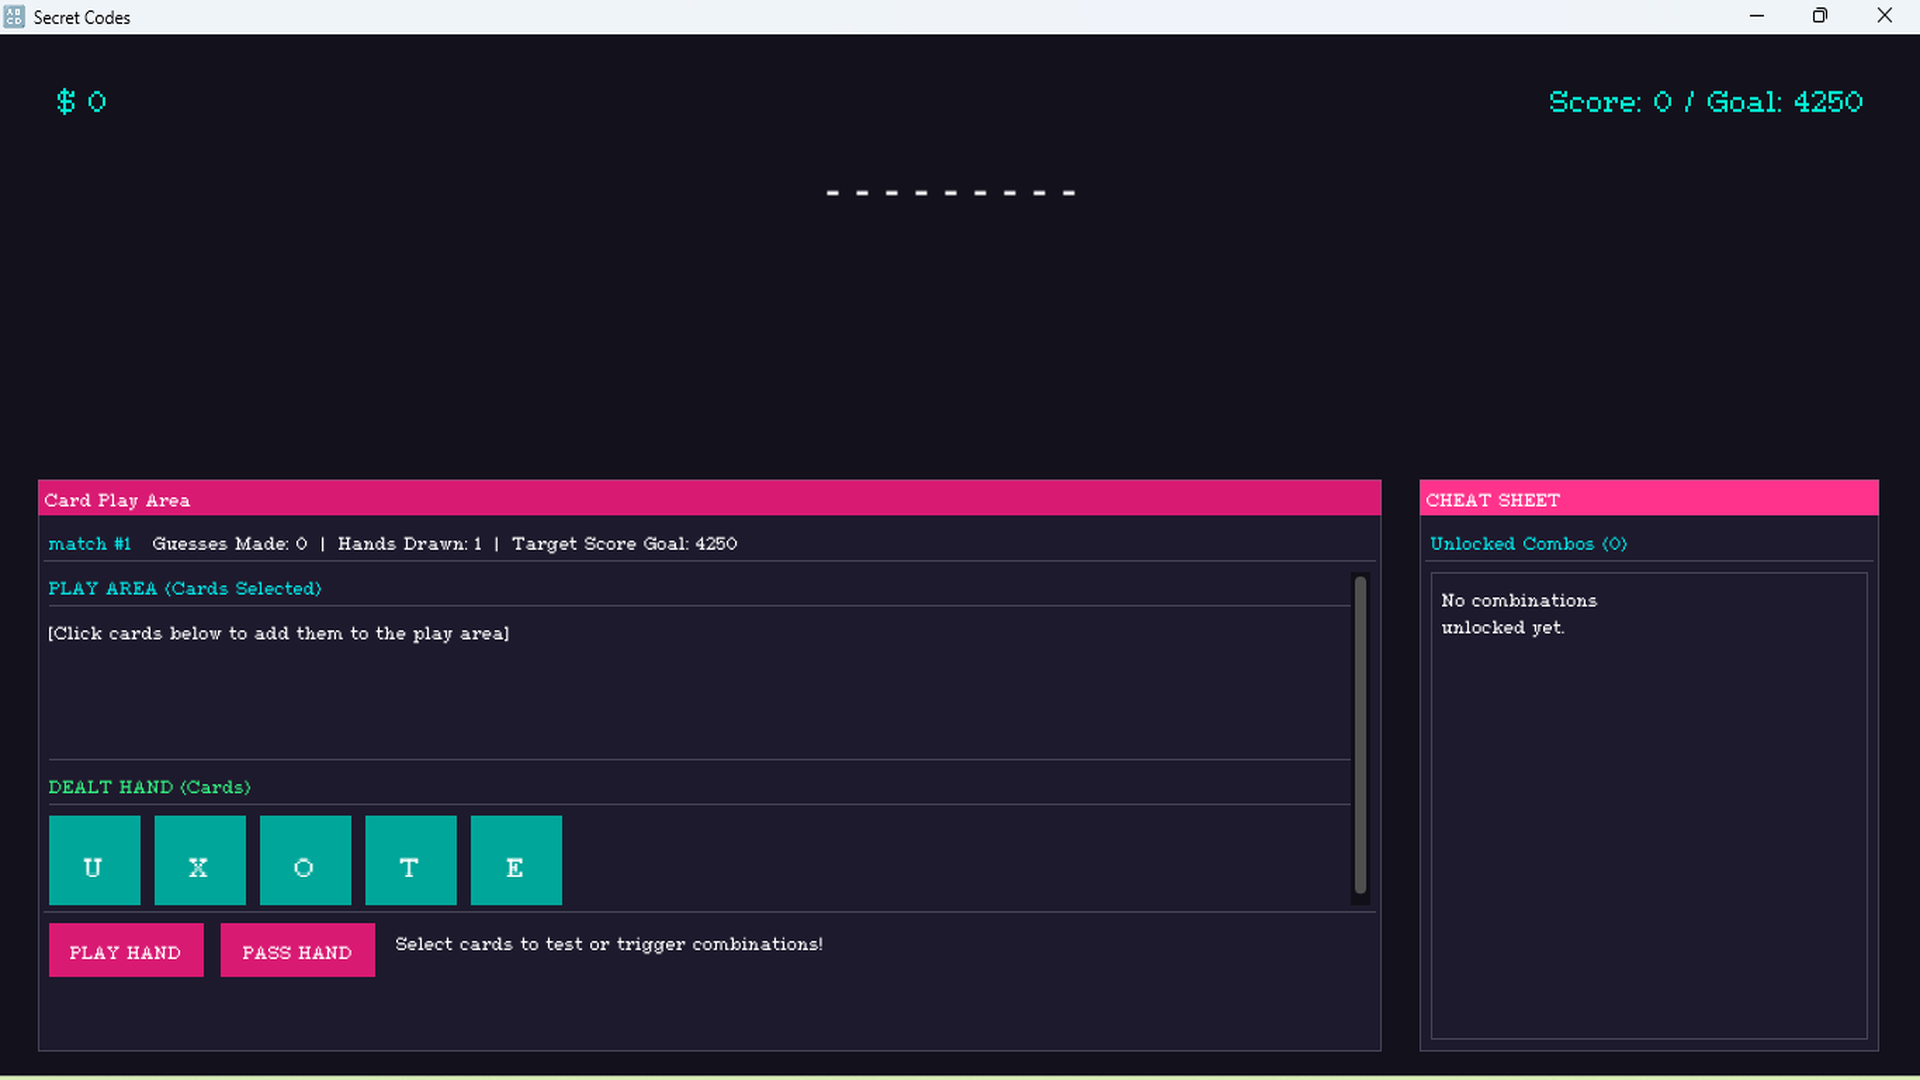The image size is (1920, 1080).
Task: Add the O card to play area
Action: pos(305,860)
